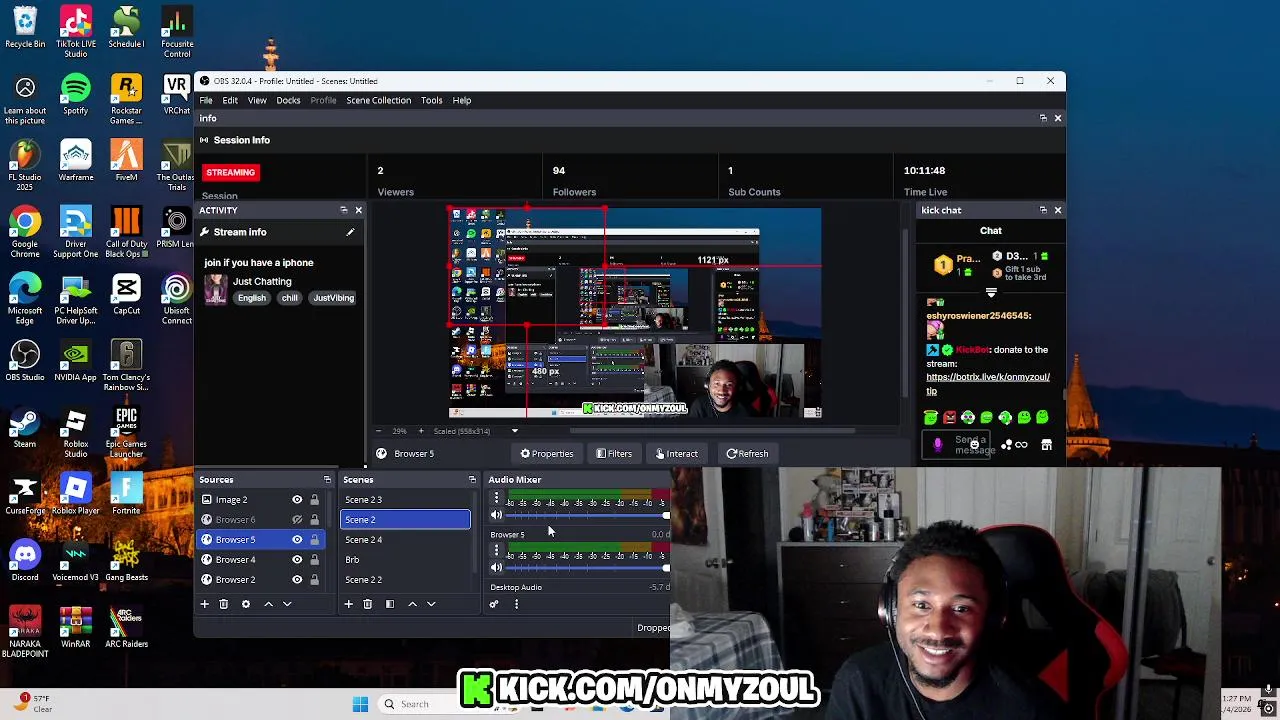Add a new scene in Scenes panel

[348, 604]
